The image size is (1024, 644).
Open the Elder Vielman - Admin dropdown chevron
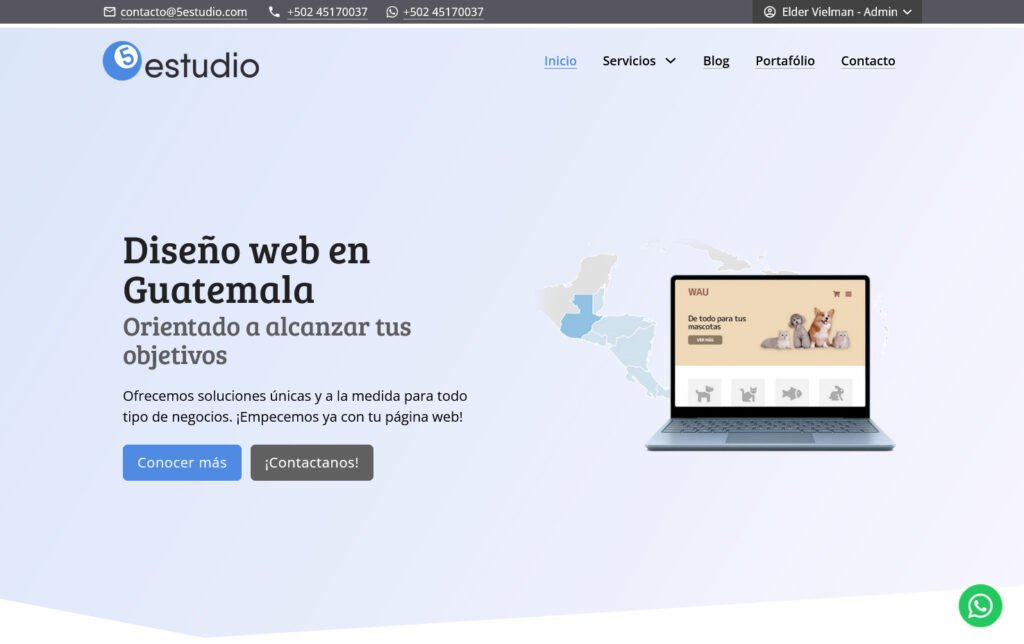(907, 12)
